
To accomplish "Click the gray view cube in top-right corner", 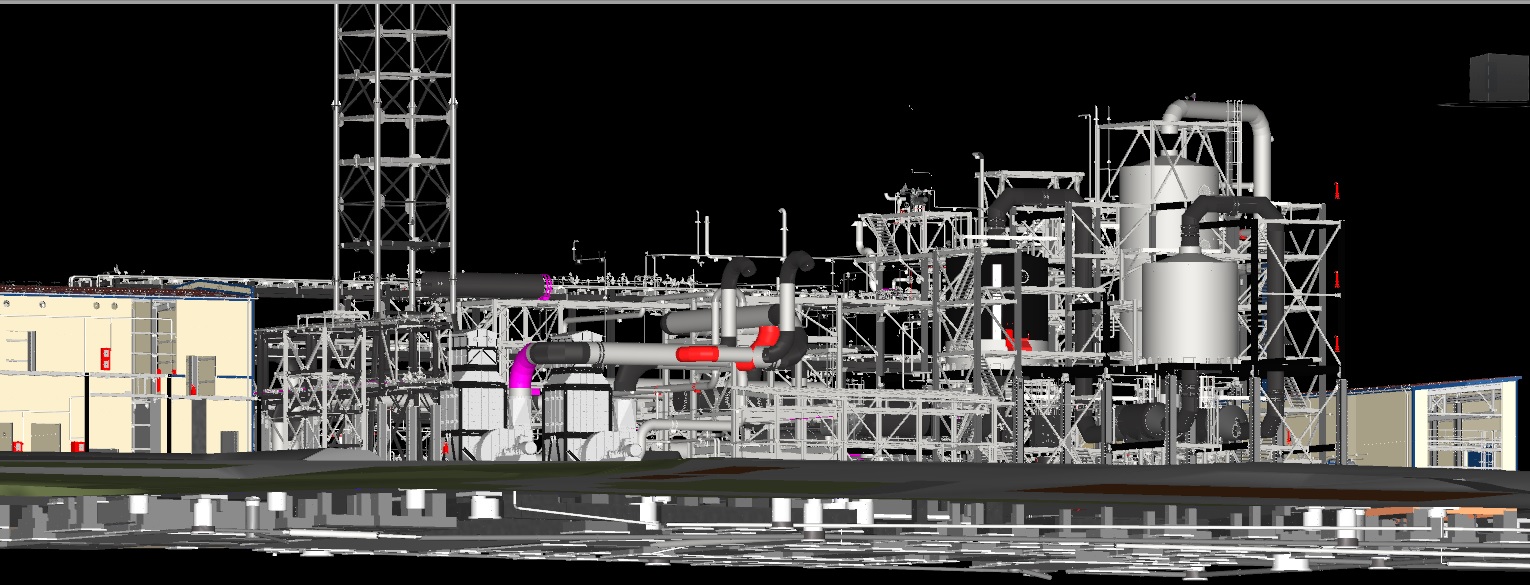I will pos(1499,78).
